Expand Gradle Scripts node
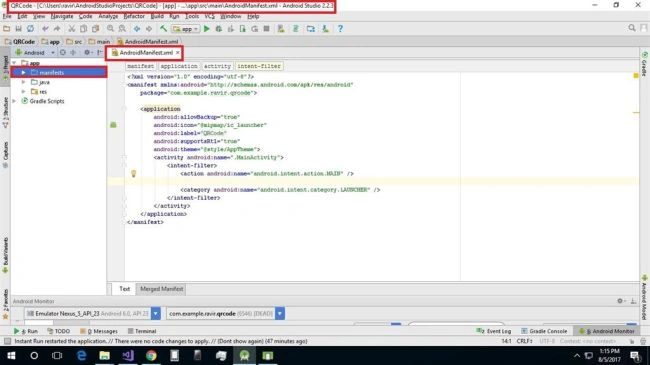Image resolution: width=650 pixels, height=365 pixels. tap(14, 101)
